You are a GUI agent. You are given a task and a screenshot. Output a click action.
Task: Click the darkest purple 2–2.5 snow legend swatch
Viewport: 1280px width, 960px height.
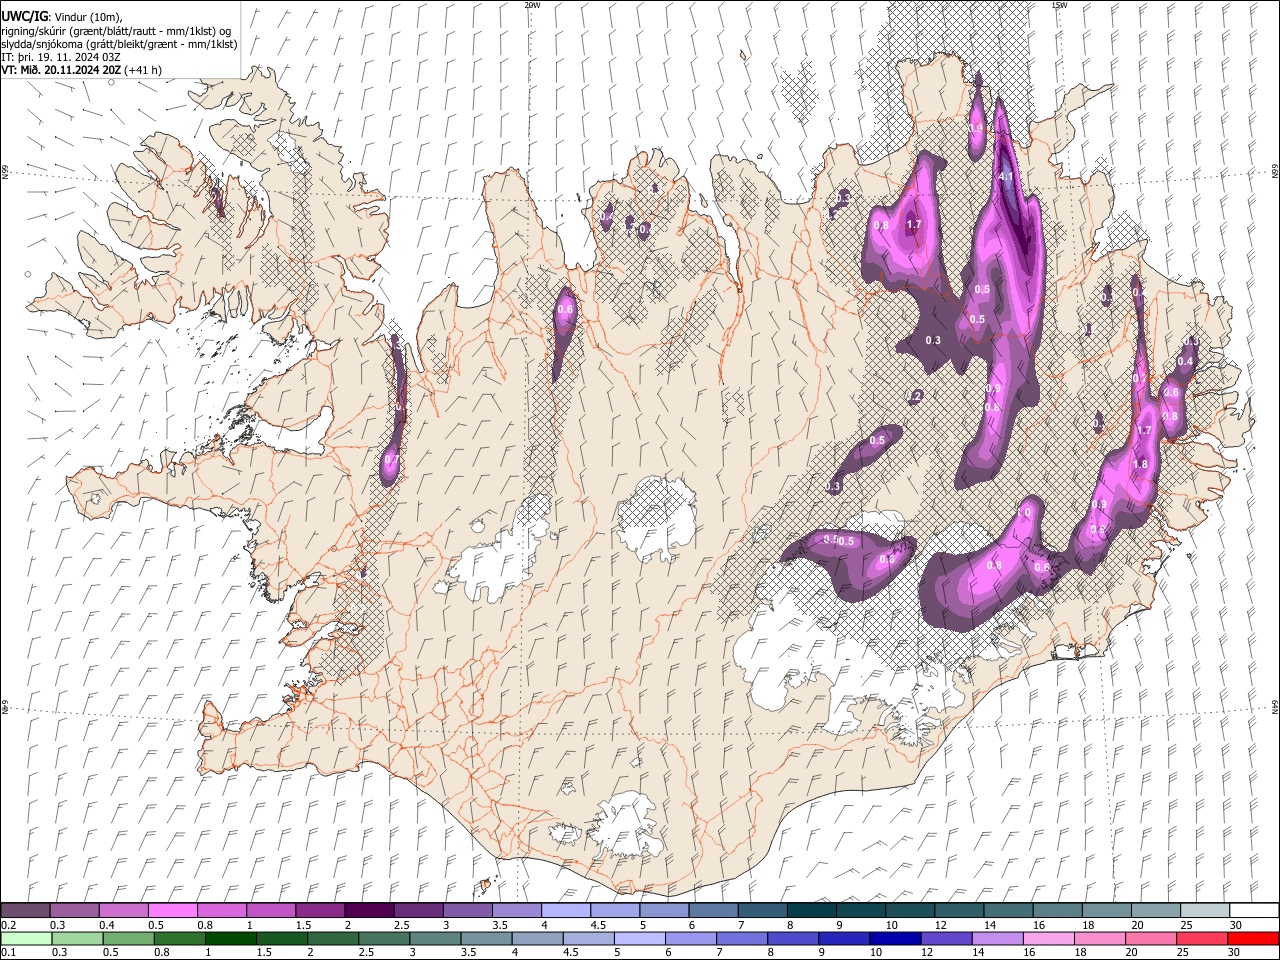368,910
